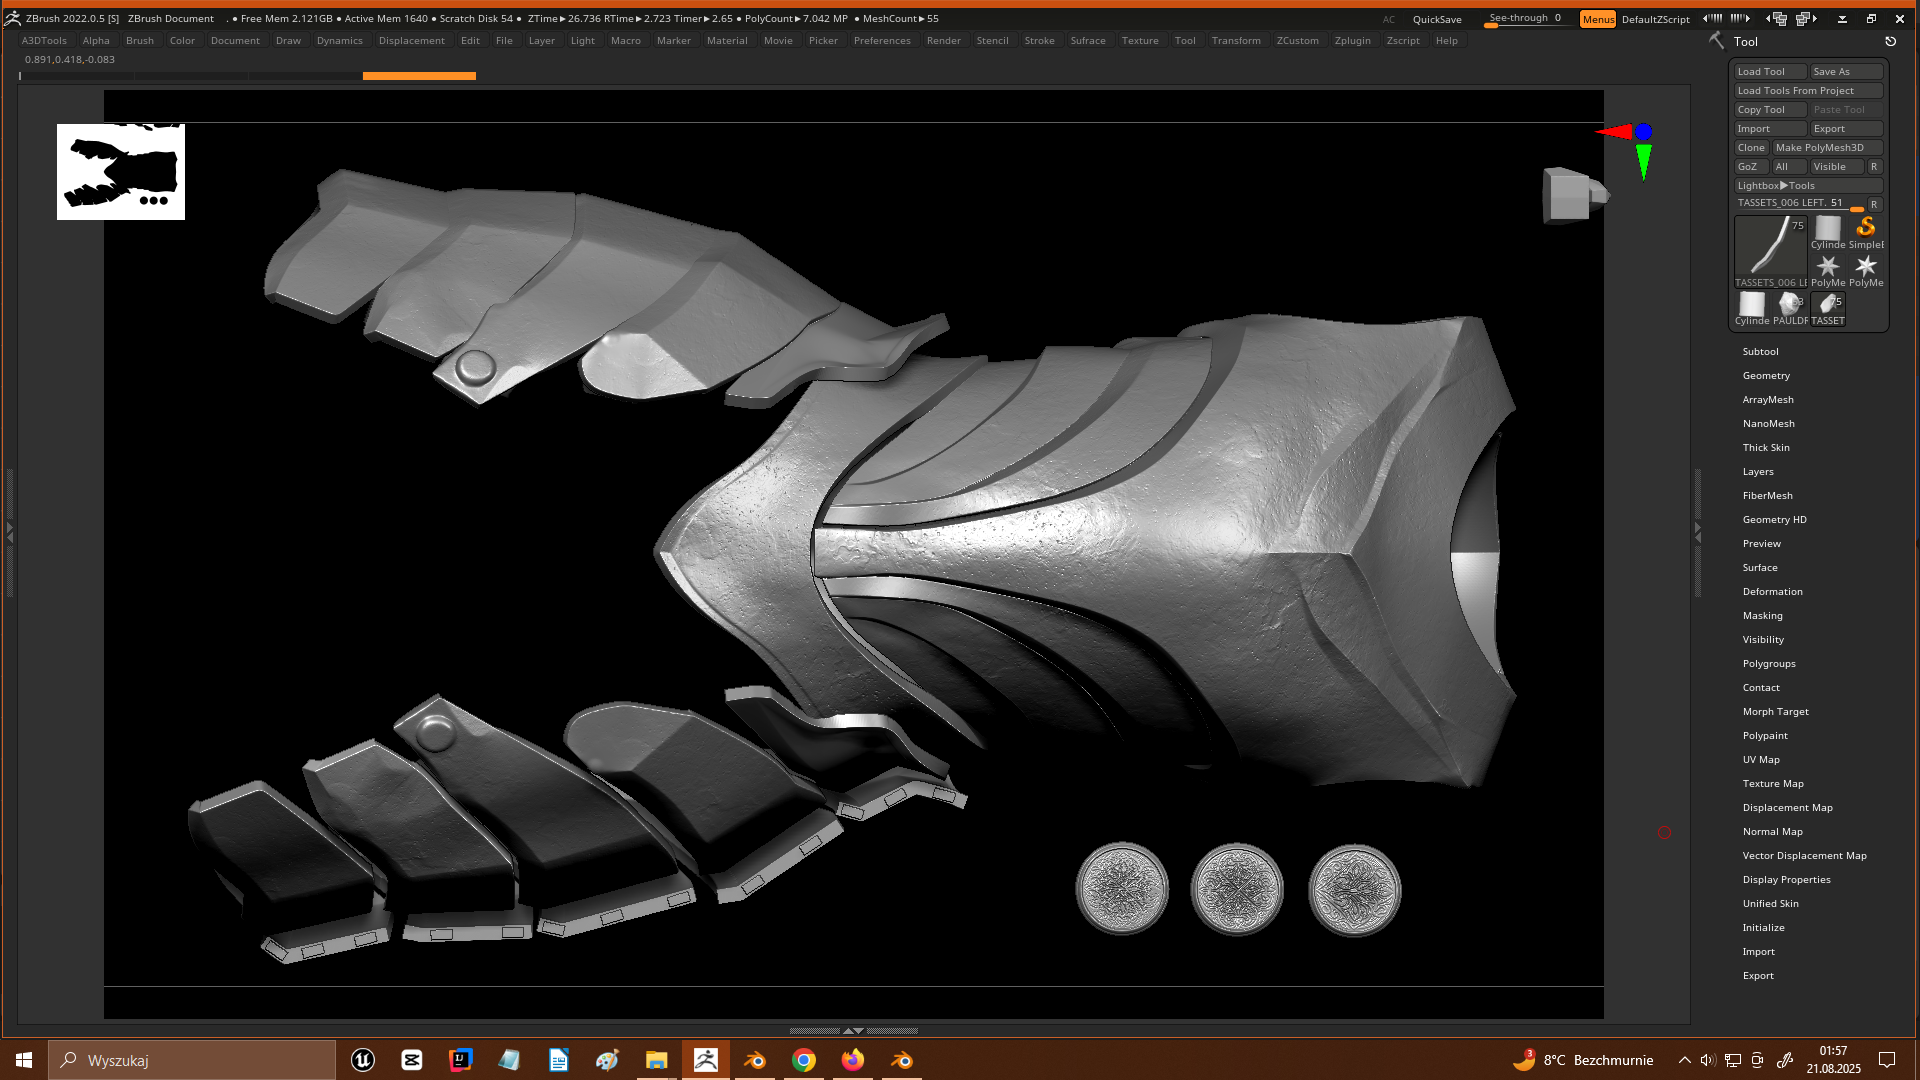
Task: Open the Zplugin menu
Action: (x=1352, y=41)
